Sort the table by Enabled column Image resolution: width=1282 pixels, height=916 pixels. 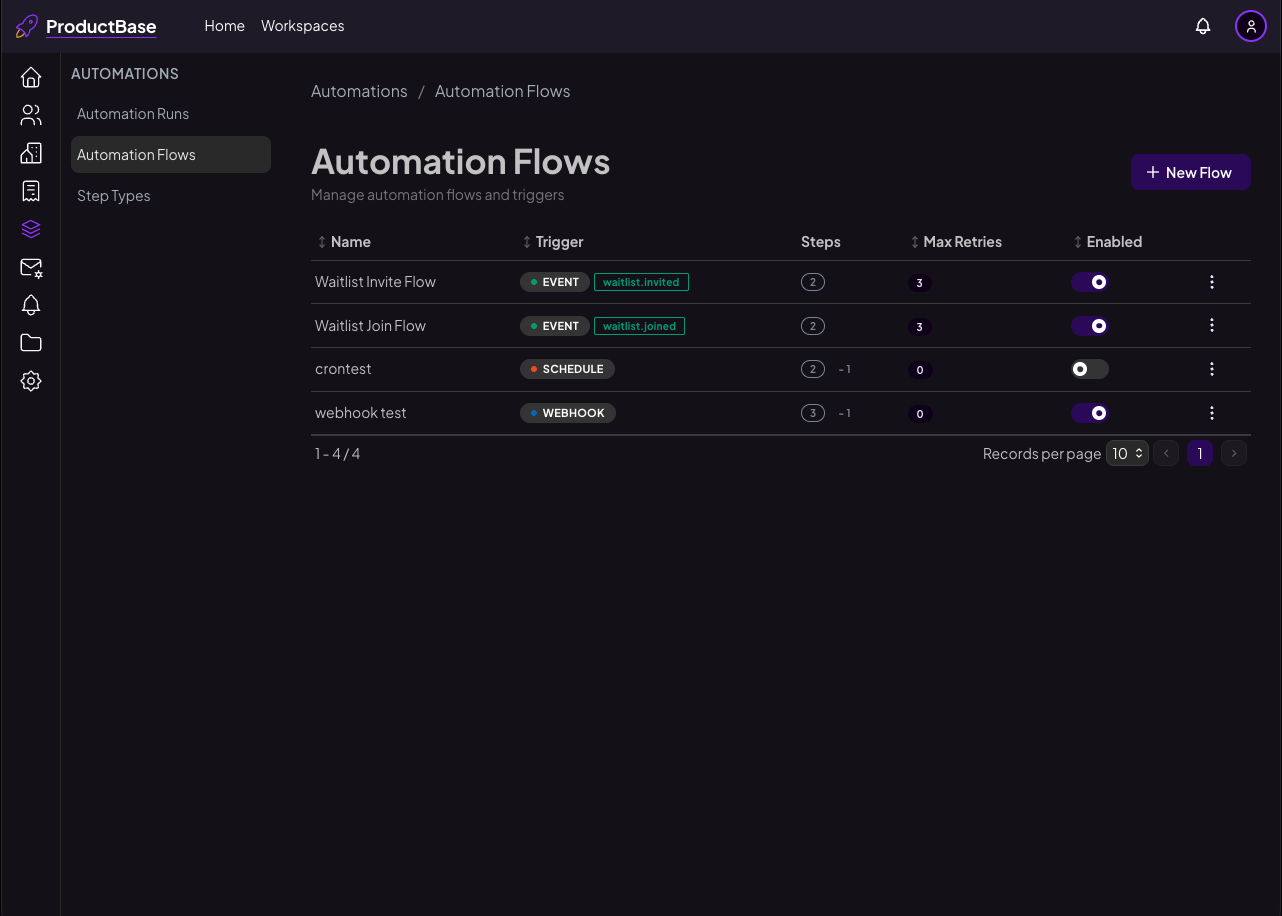(1108, 242)
